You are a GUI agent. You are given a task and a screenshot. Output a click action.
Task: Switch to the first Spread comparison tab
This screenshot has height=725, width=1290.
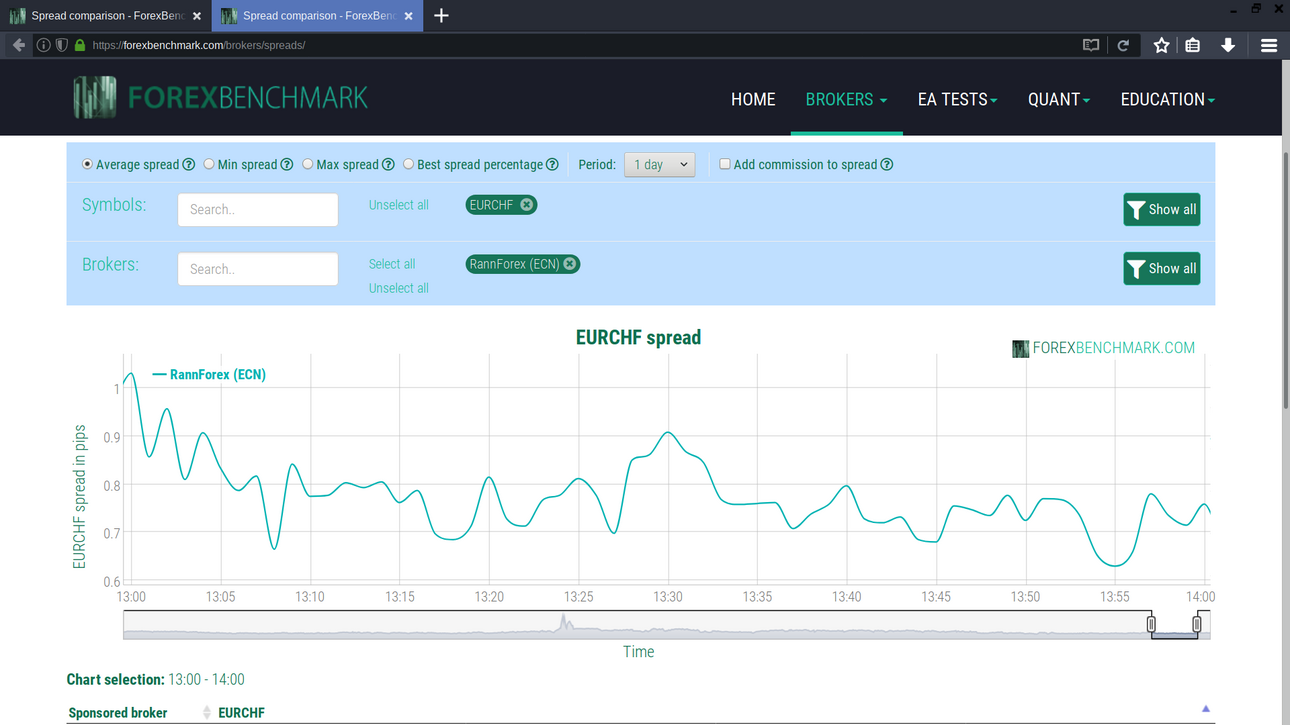(x=105, y=16)
